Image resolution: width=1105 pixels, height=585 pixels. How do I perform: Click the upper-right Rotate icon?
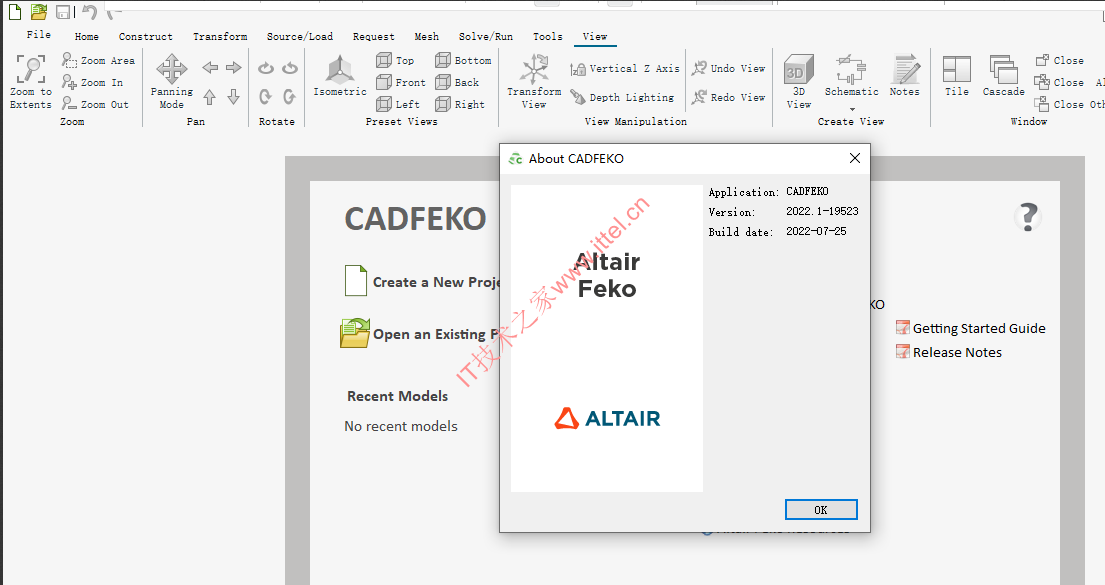point(290,68)
